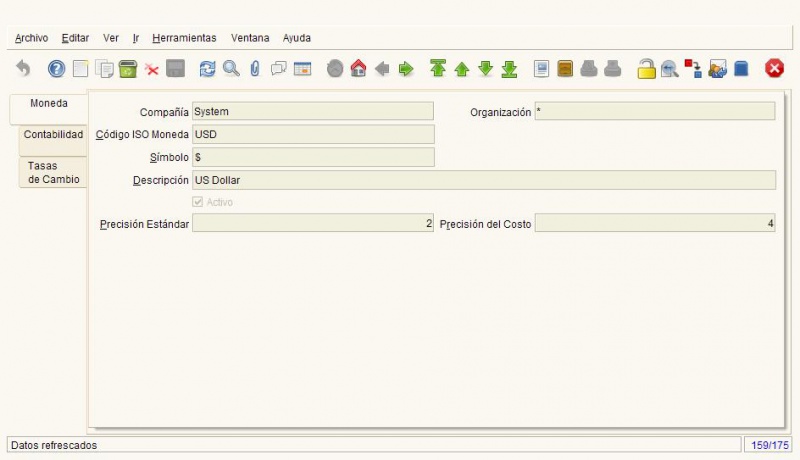
Task: Open the Ventana menu
Action: pos(250,38)
